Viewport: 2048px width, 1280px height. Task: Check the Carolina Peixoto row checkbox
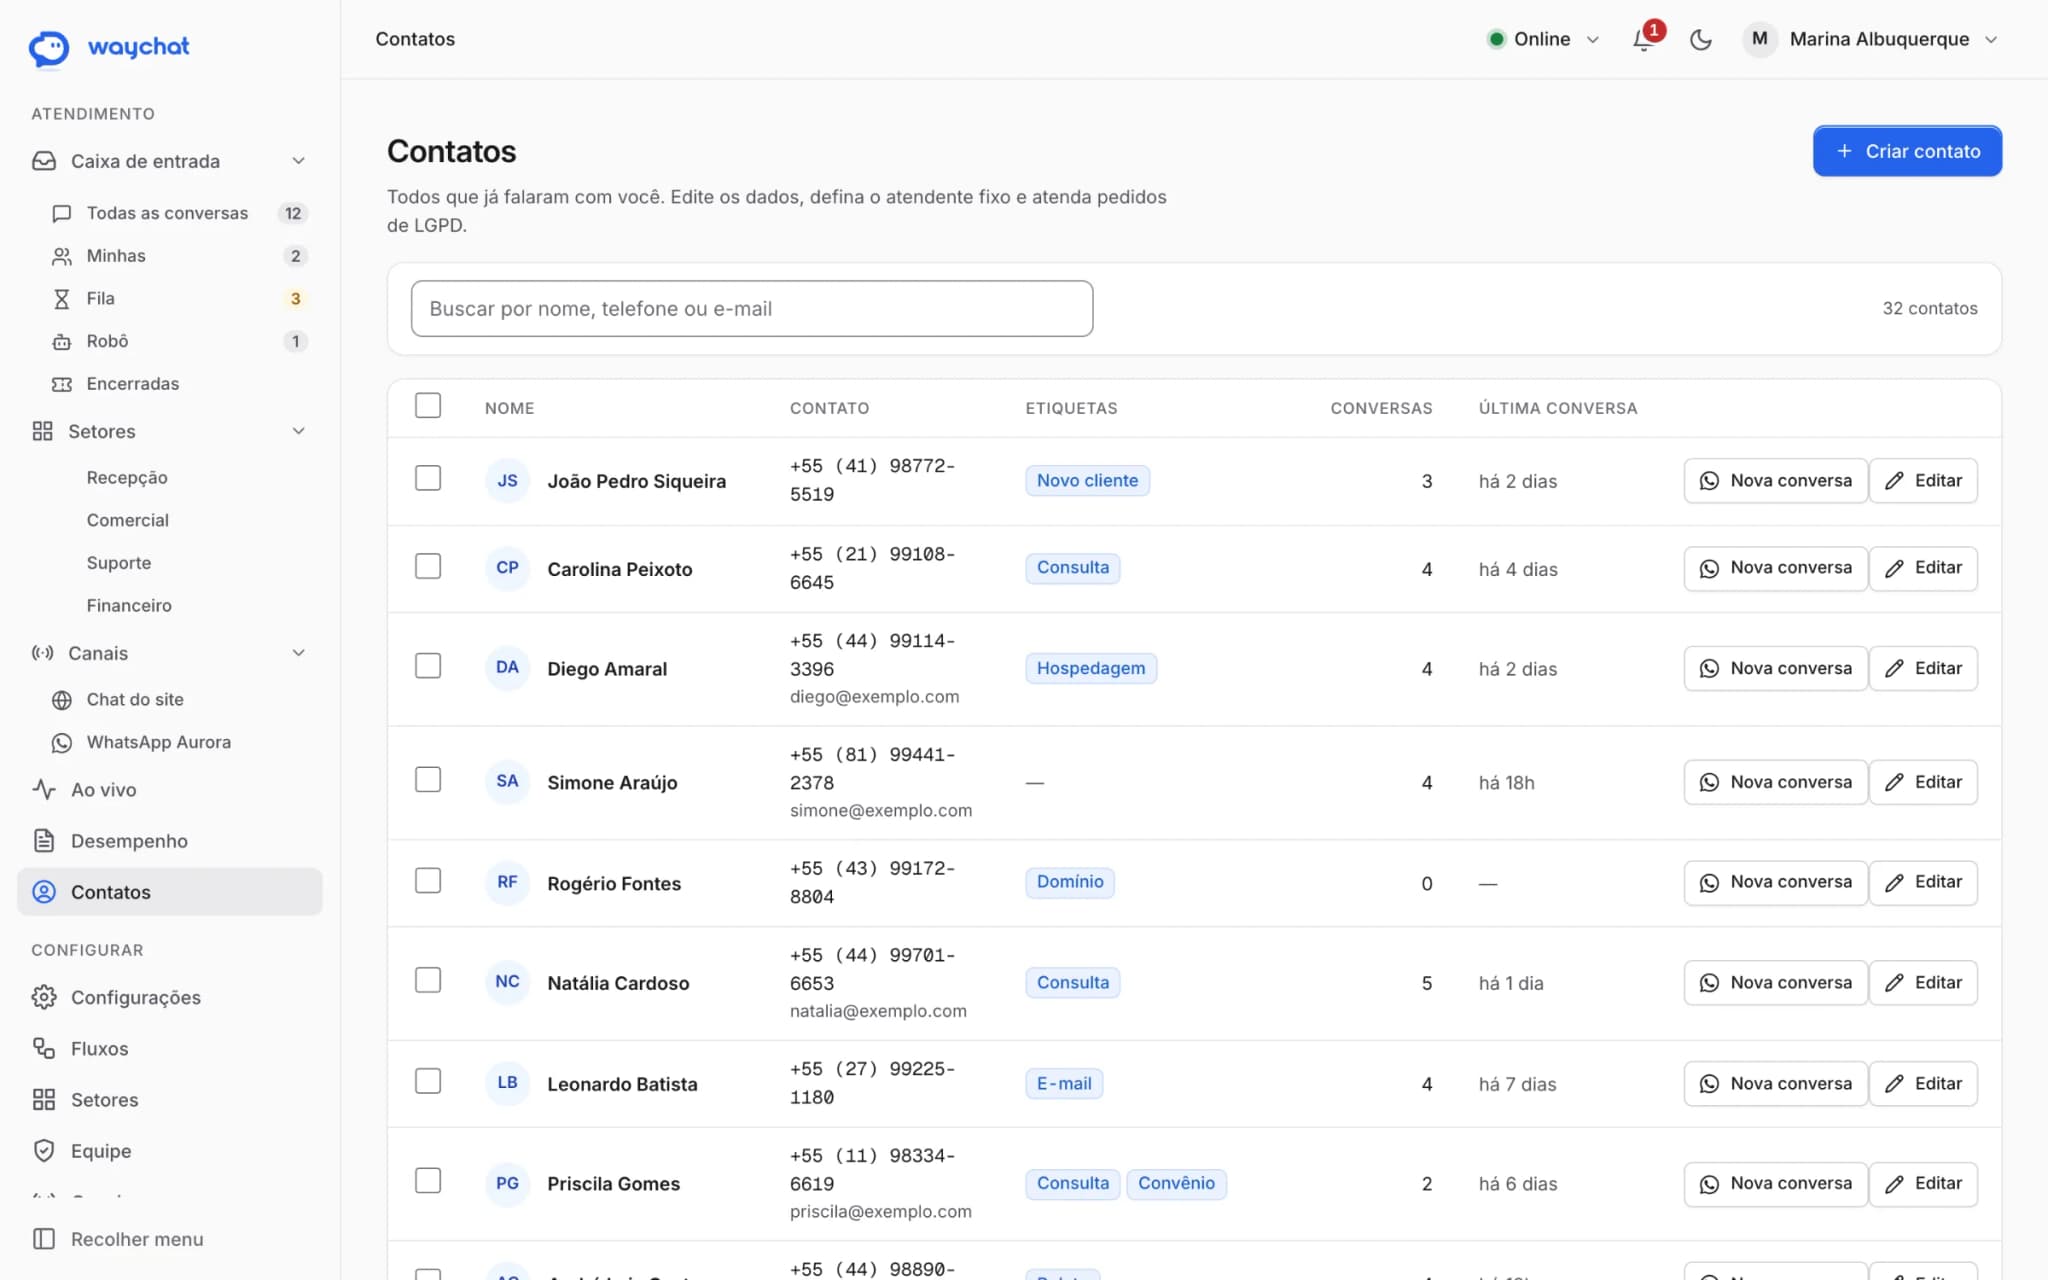coord(428,566)
